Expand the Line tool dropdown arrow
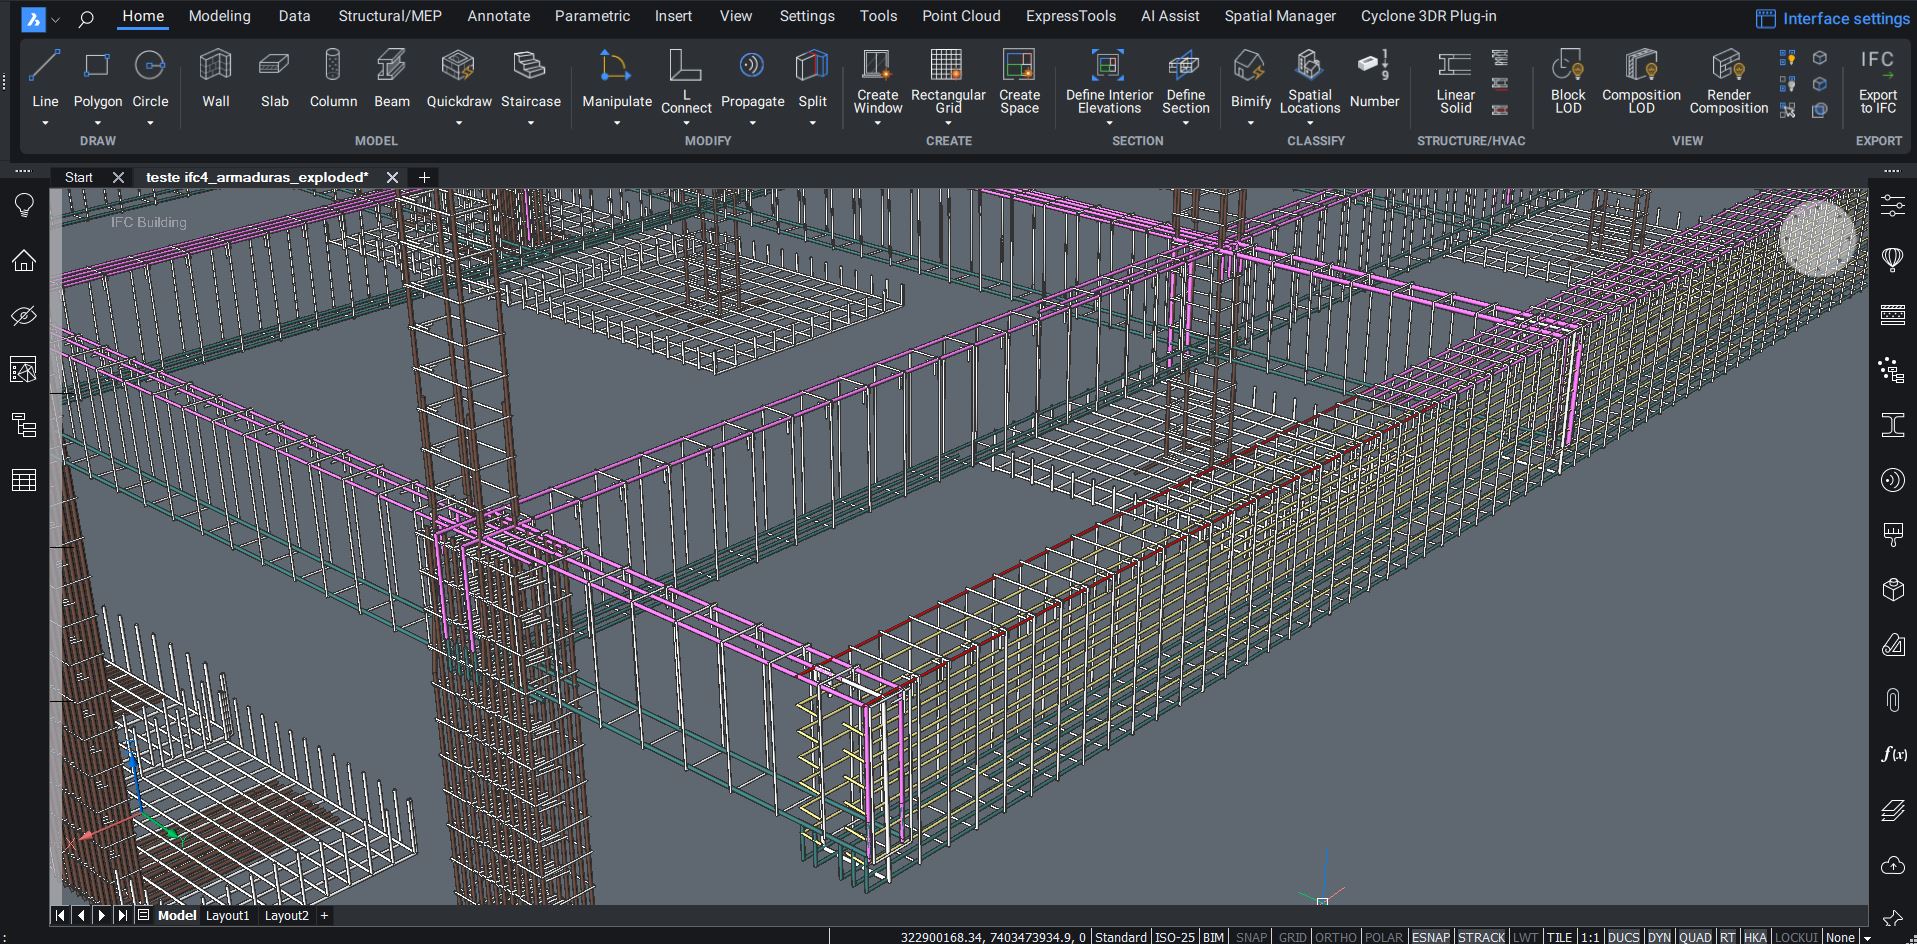The height and width of the screenshot is (944, 1917). [x=45, y=123]
